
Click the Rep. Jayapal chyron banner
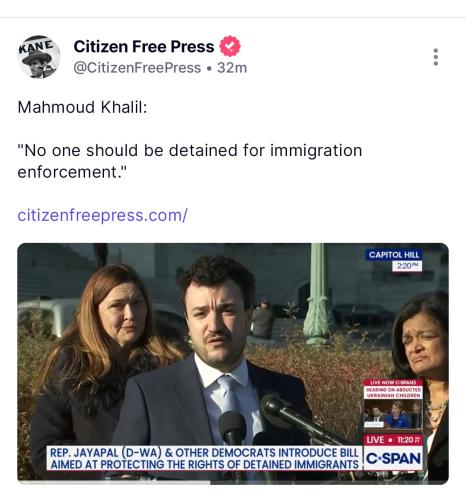(204, 458)
